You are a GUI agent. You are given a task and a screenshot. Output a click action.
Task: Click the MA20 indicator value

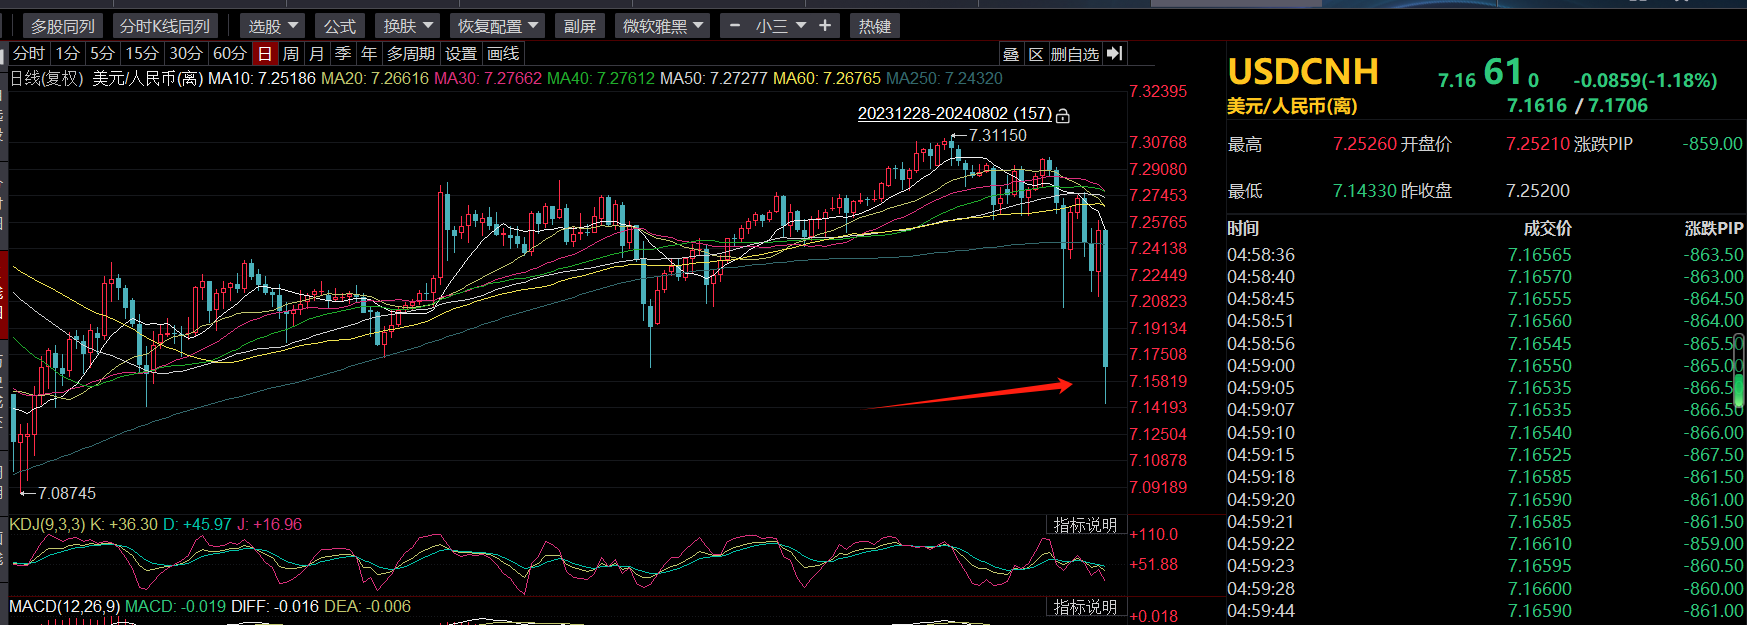375,78
